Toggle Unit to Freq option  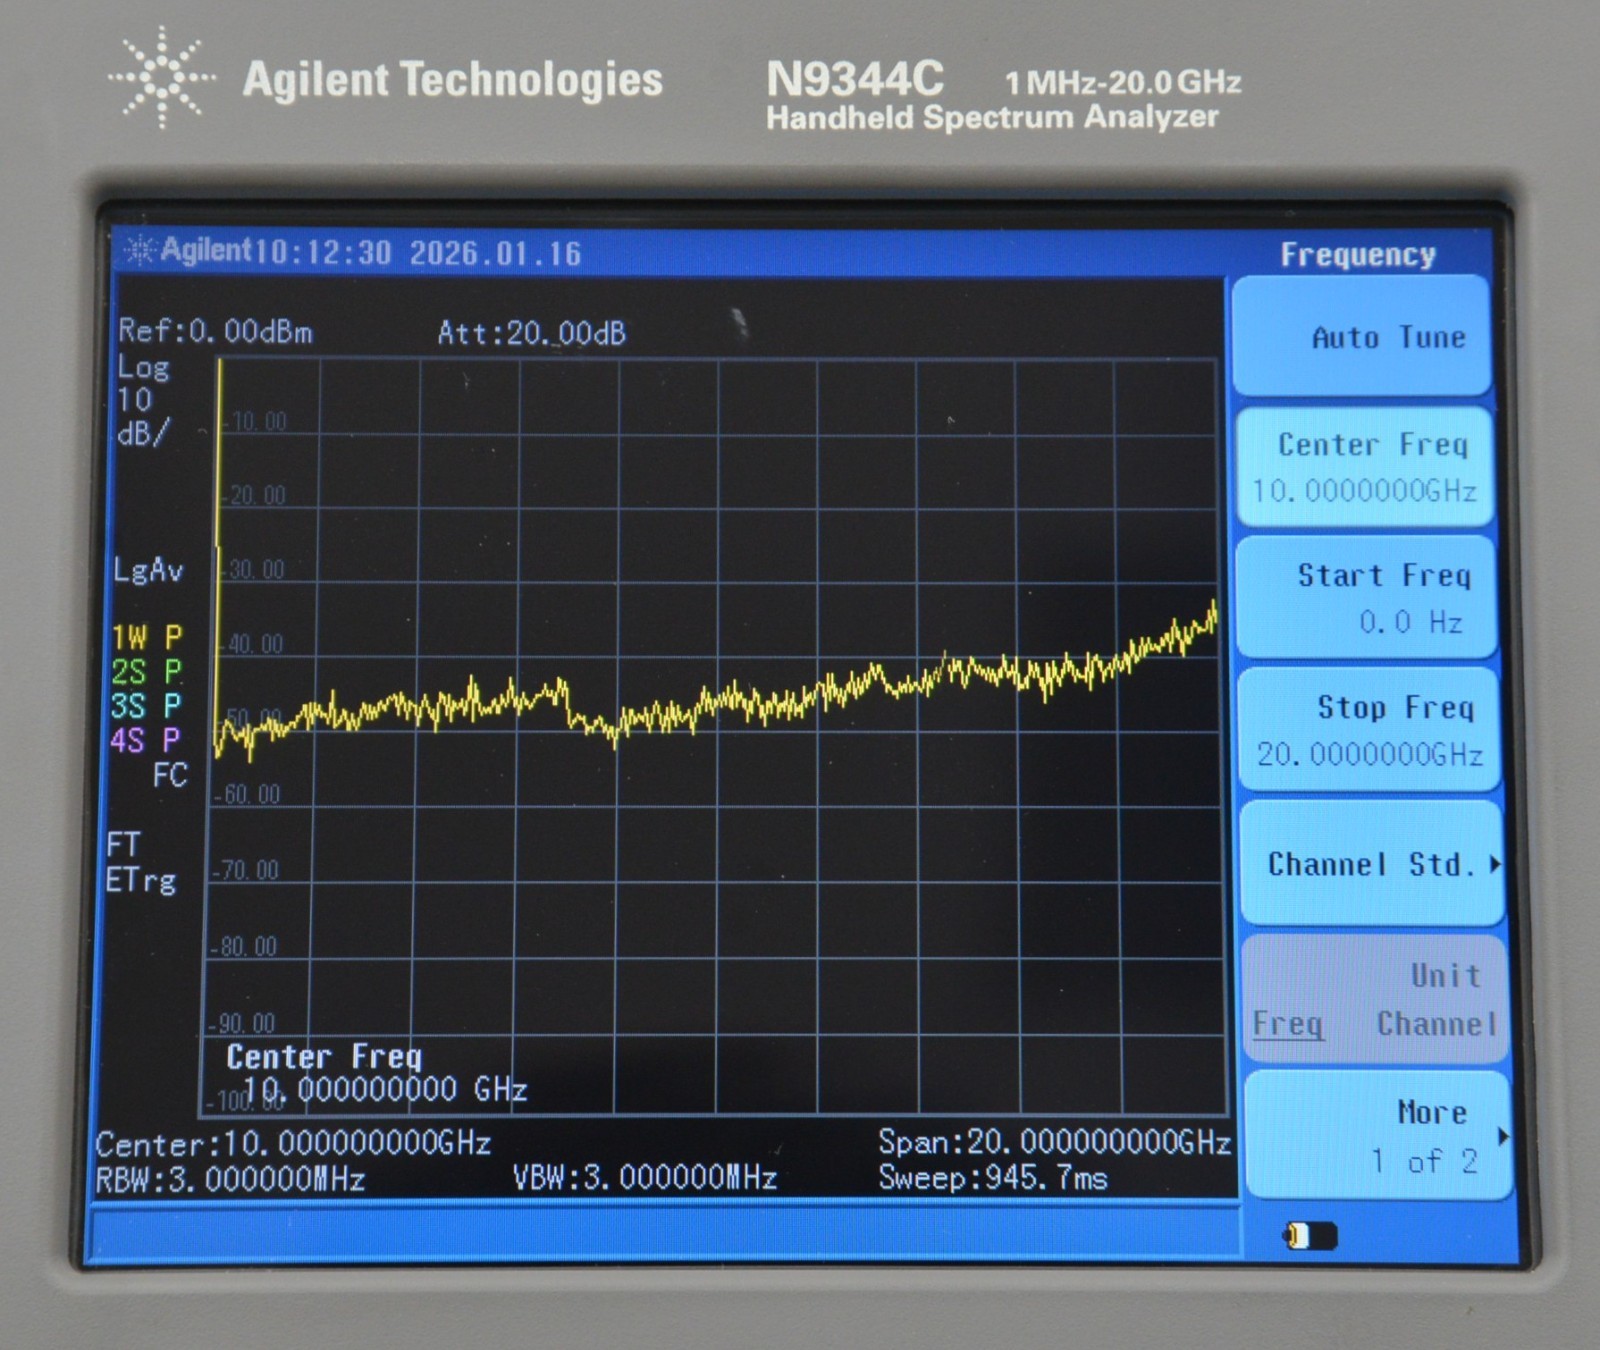coord(1288,1024)
